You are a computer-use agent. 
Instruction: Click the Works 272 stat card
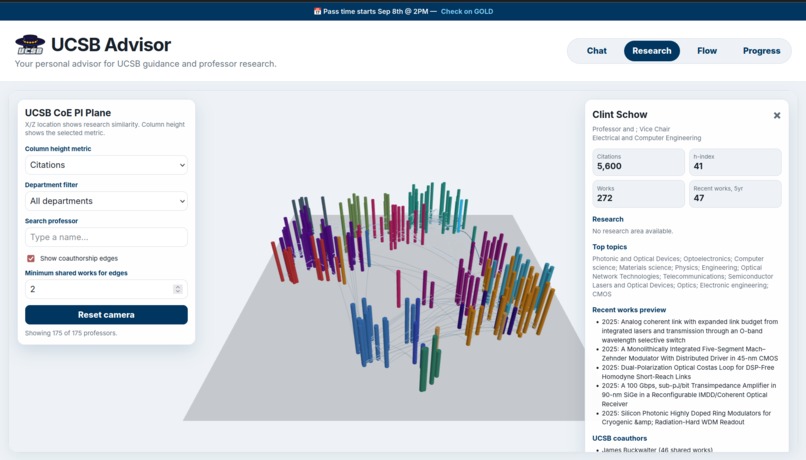tap(638, 194)
